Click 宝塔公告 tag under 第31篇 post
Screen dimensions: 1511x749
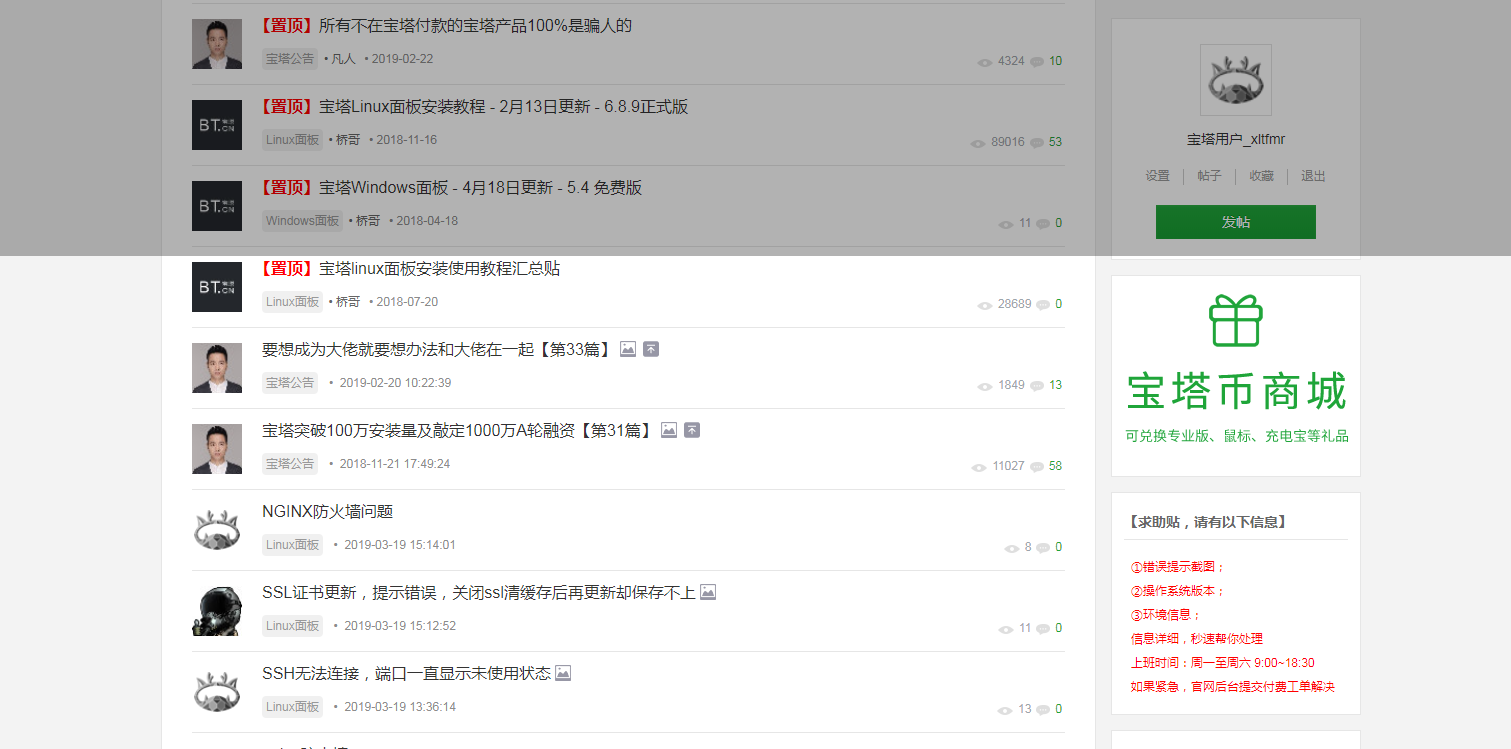pyautogui.click(x=290, y=464)
